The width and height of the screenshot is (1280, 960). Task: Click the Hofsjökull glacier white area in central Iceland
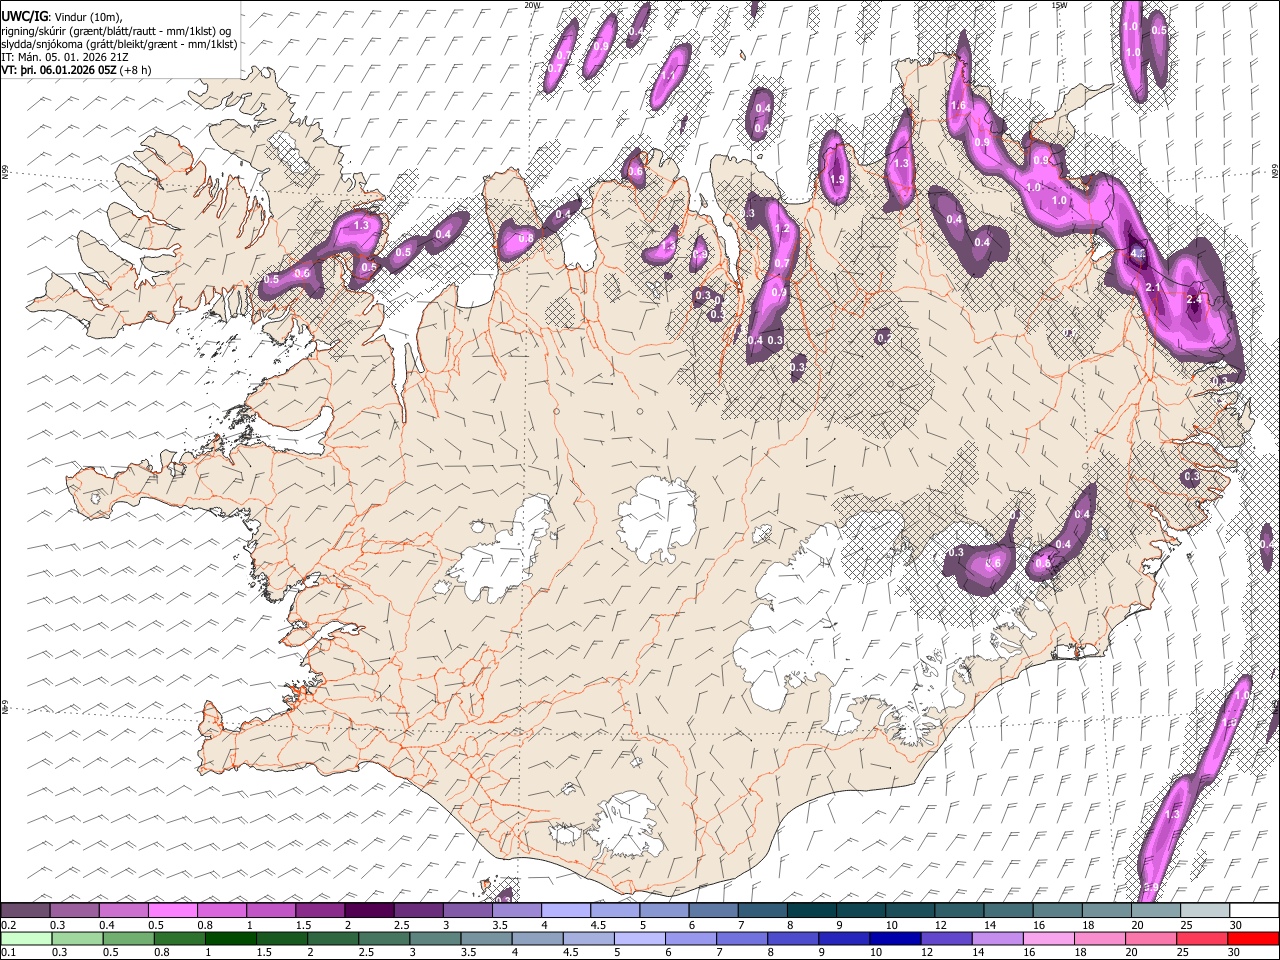click(x=657, y=518)
